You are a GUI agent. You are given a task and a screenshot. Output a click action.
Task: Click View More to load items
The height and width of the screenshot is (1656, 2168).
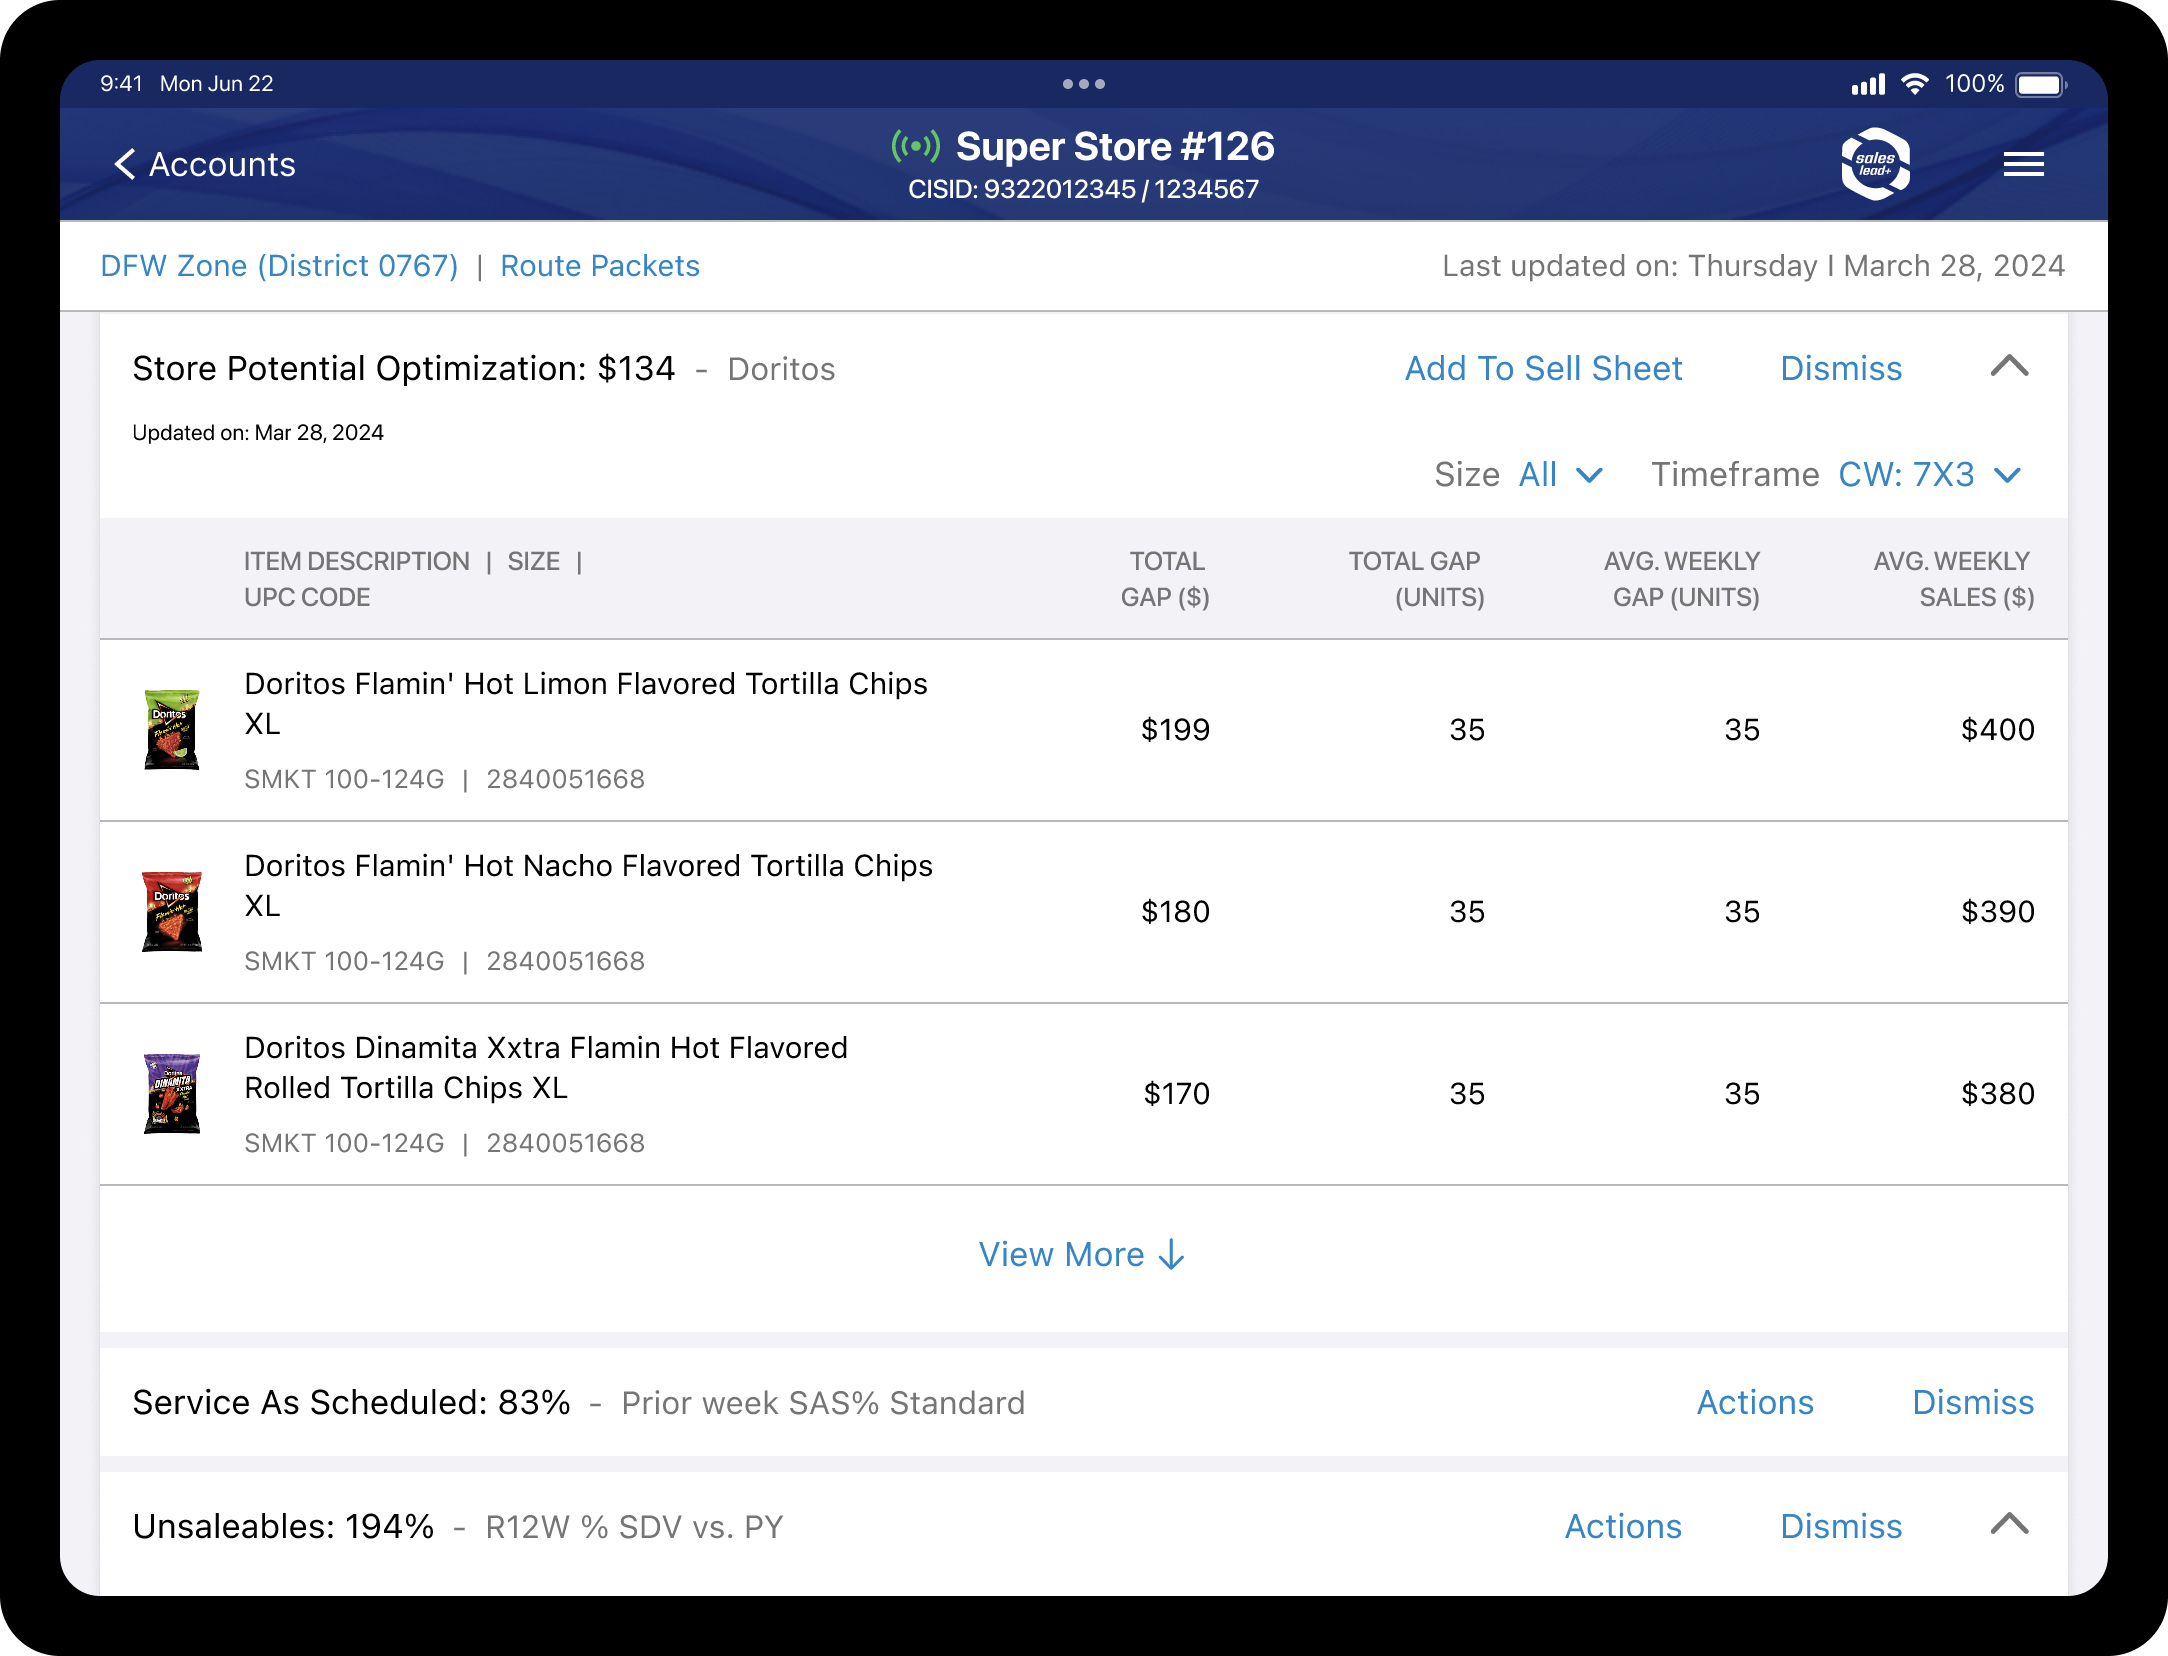[x=1082, y=1254]
